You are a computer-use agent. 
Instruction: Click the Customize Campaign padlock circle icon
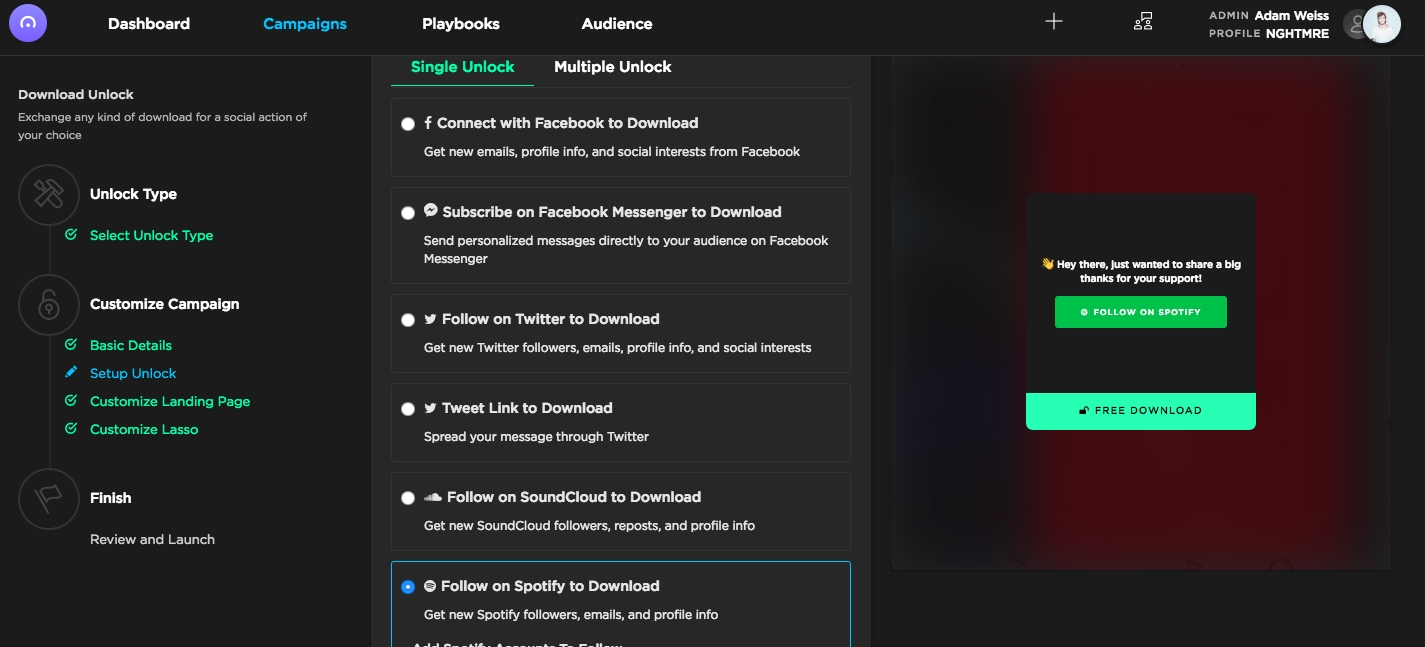(x=48, y=305)
